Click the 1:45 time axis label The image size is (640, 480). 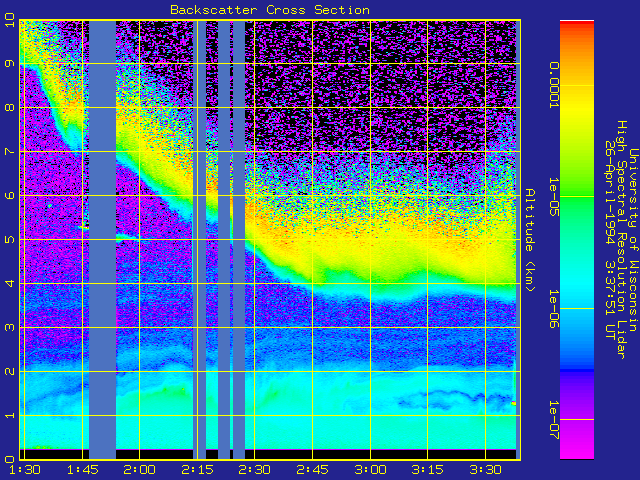click(x=82, y=470)
